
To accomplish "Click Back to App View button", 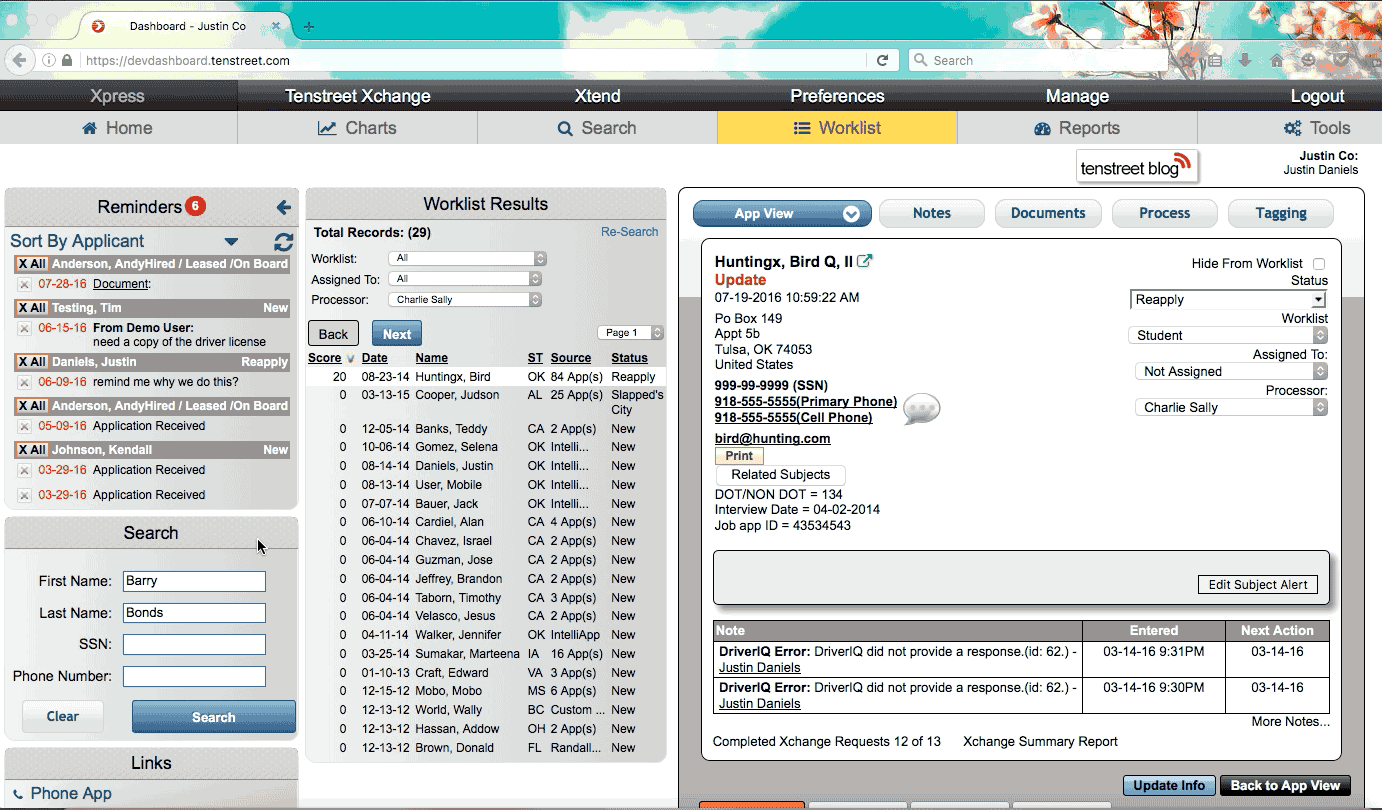I will coord(1285,785).
